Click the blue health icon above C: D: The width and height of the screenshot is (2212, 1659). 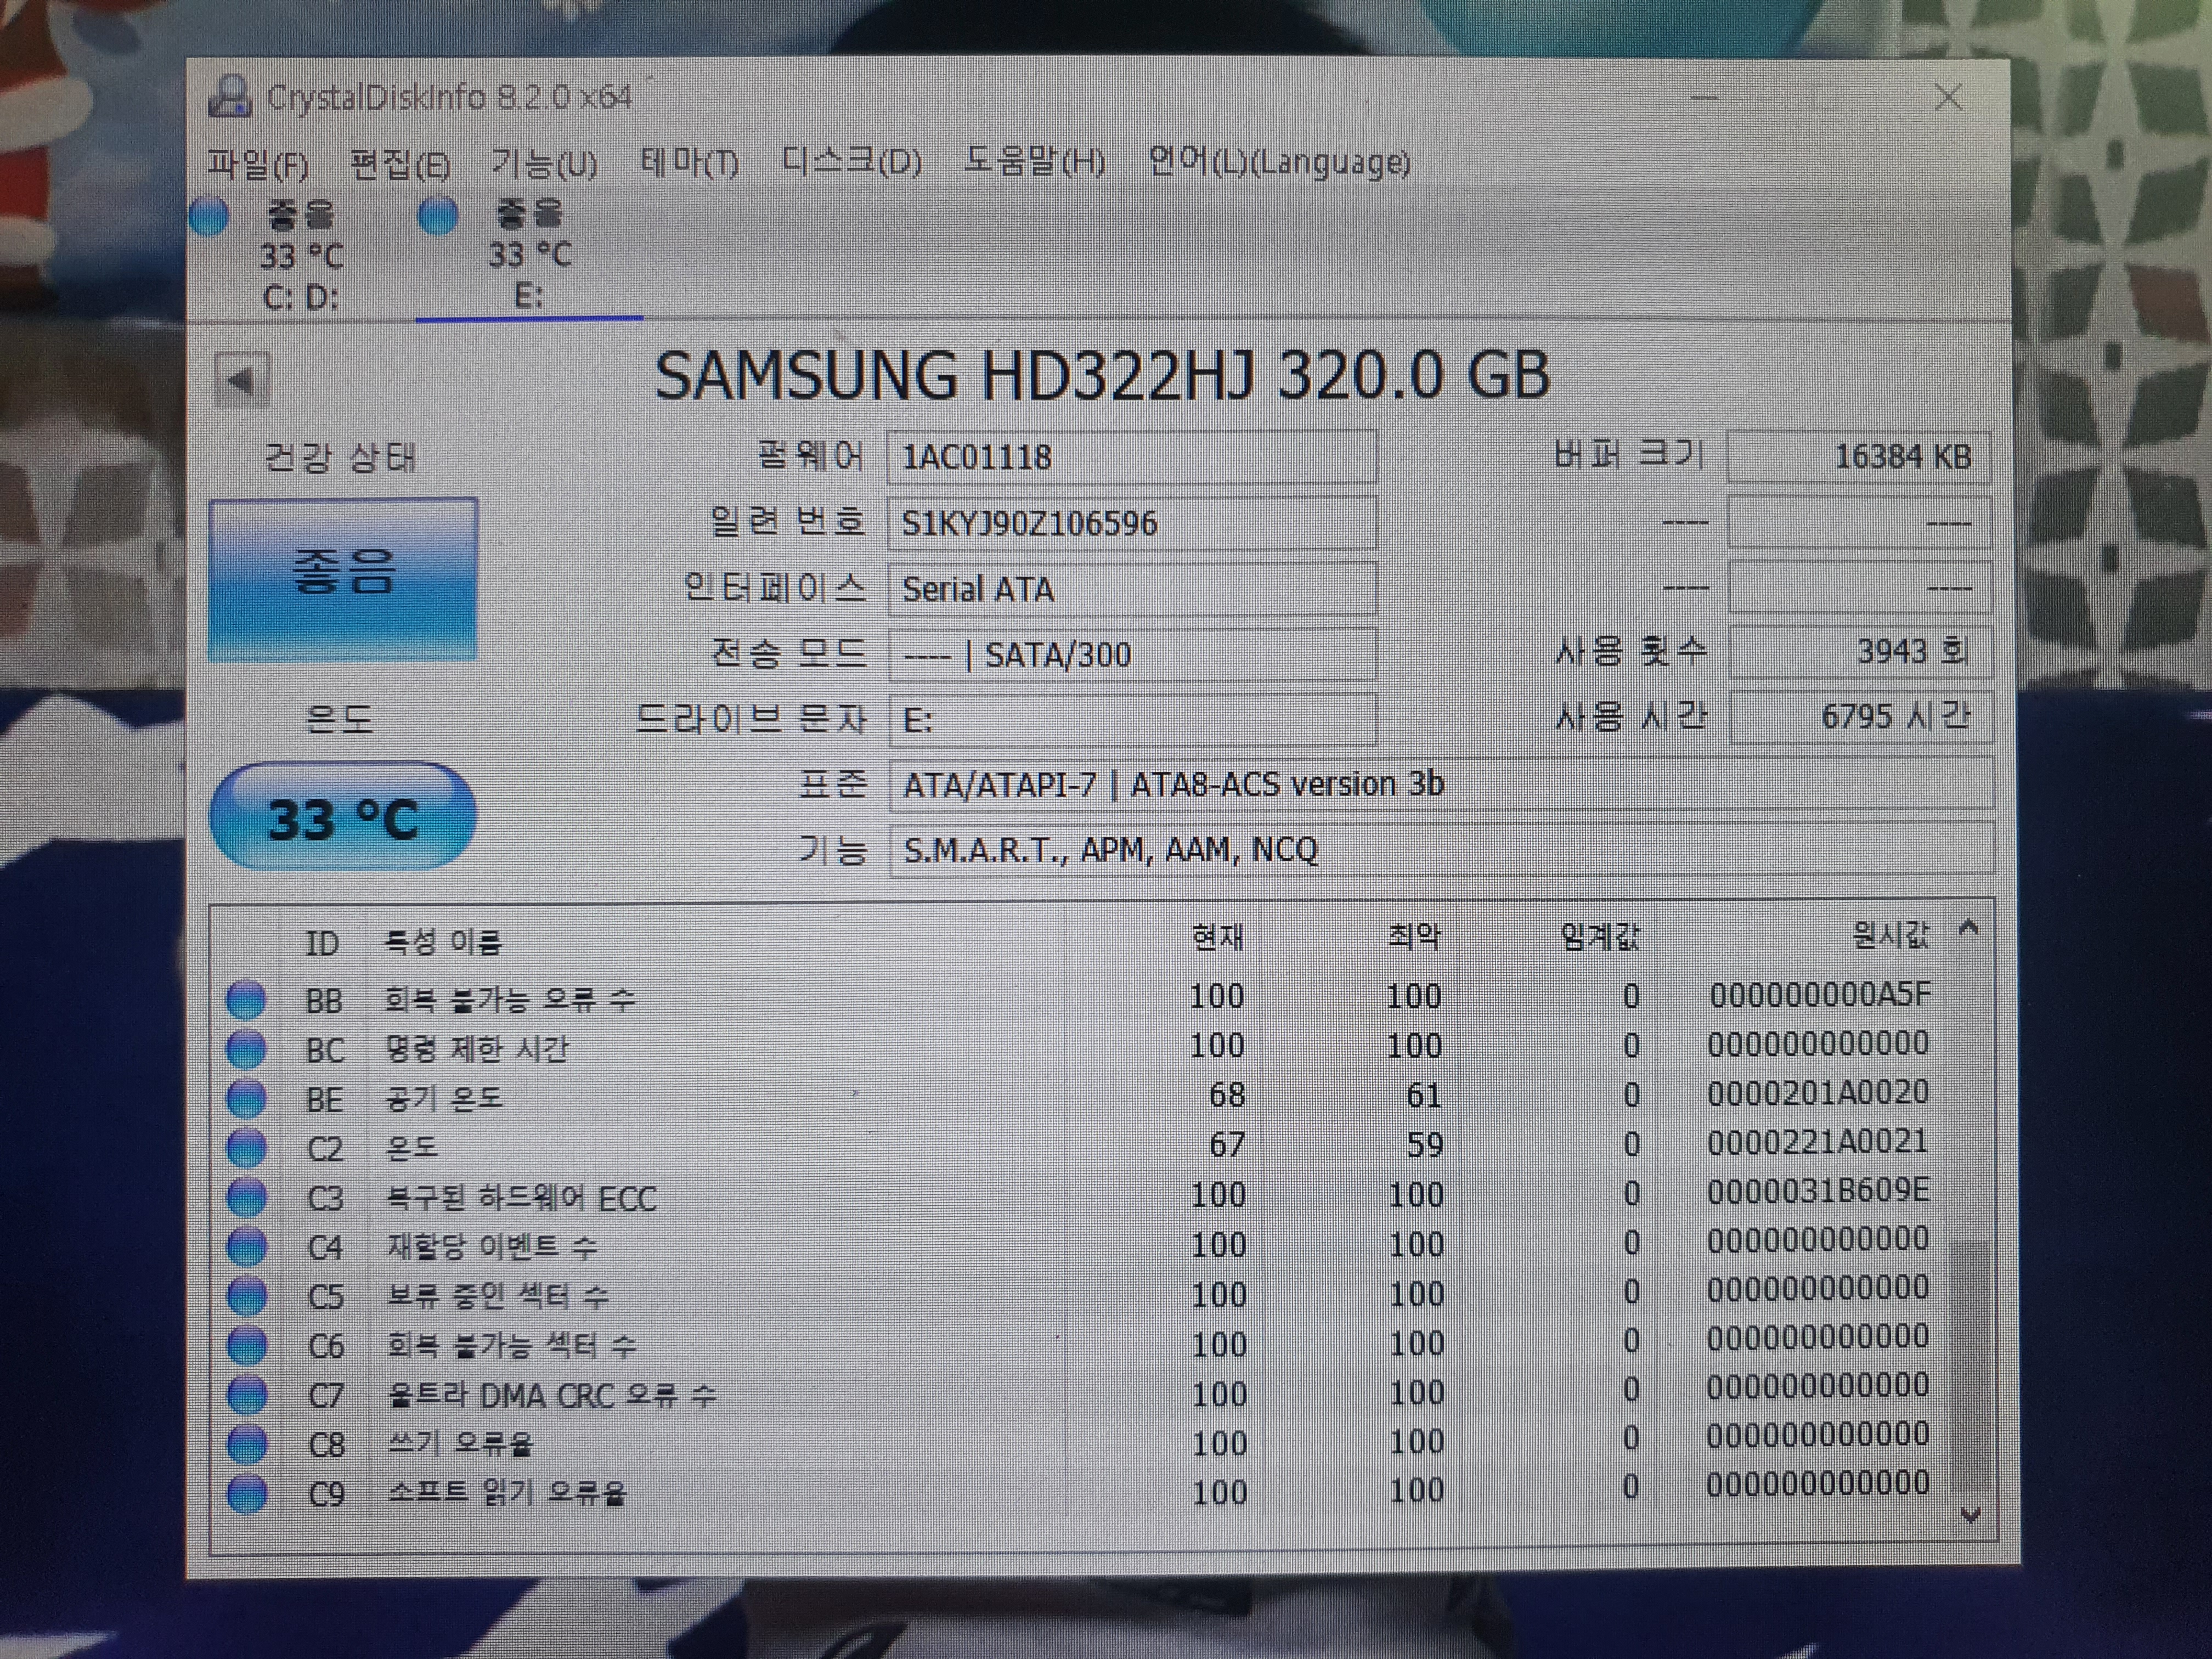click(x=209, y=217)
